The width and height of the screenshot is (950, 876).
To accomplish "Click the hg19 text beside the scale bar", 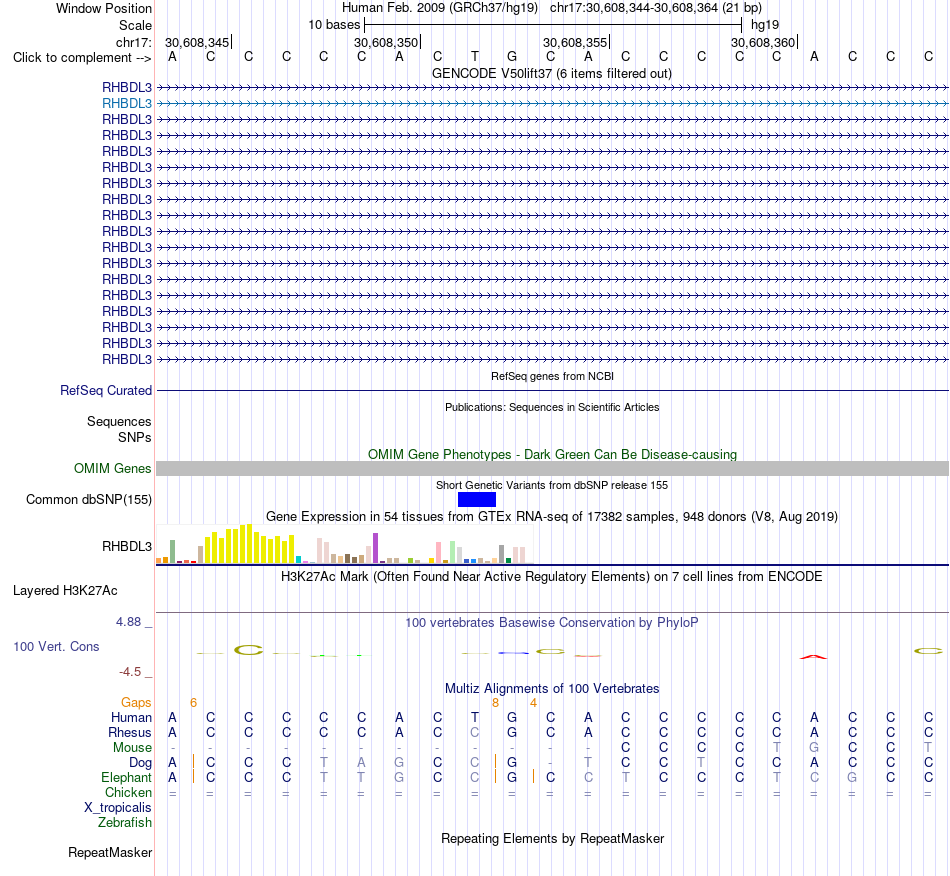I will (x=765, y=25).
